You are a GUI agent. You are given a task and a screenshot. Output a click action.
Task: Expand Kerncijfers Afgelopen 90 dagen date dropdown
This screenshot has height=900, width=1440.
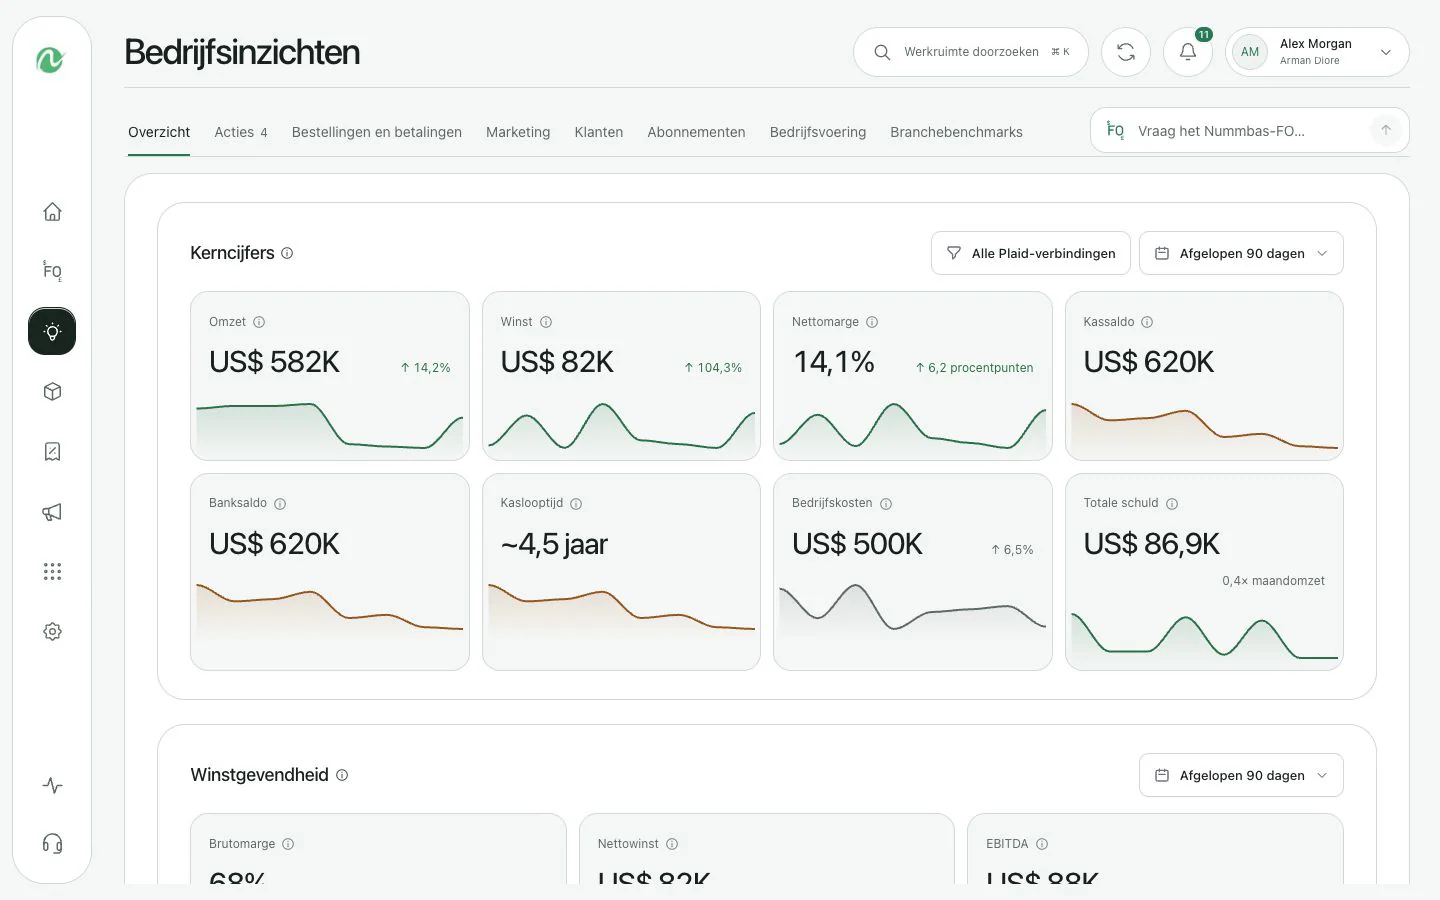point(1241,253)
